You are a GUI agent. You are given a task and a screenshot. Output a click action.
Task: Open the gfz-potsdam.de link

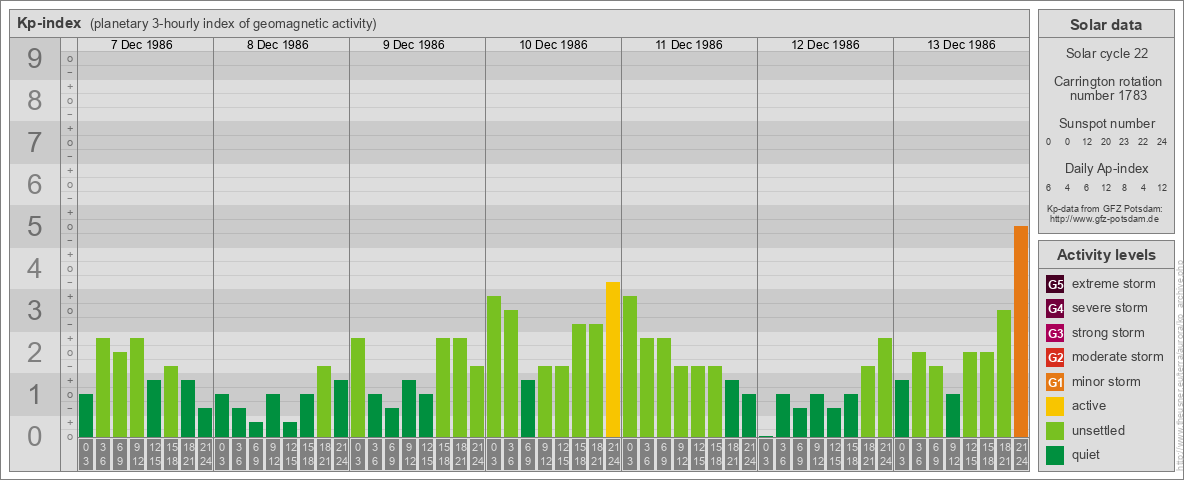(1104, 219)
